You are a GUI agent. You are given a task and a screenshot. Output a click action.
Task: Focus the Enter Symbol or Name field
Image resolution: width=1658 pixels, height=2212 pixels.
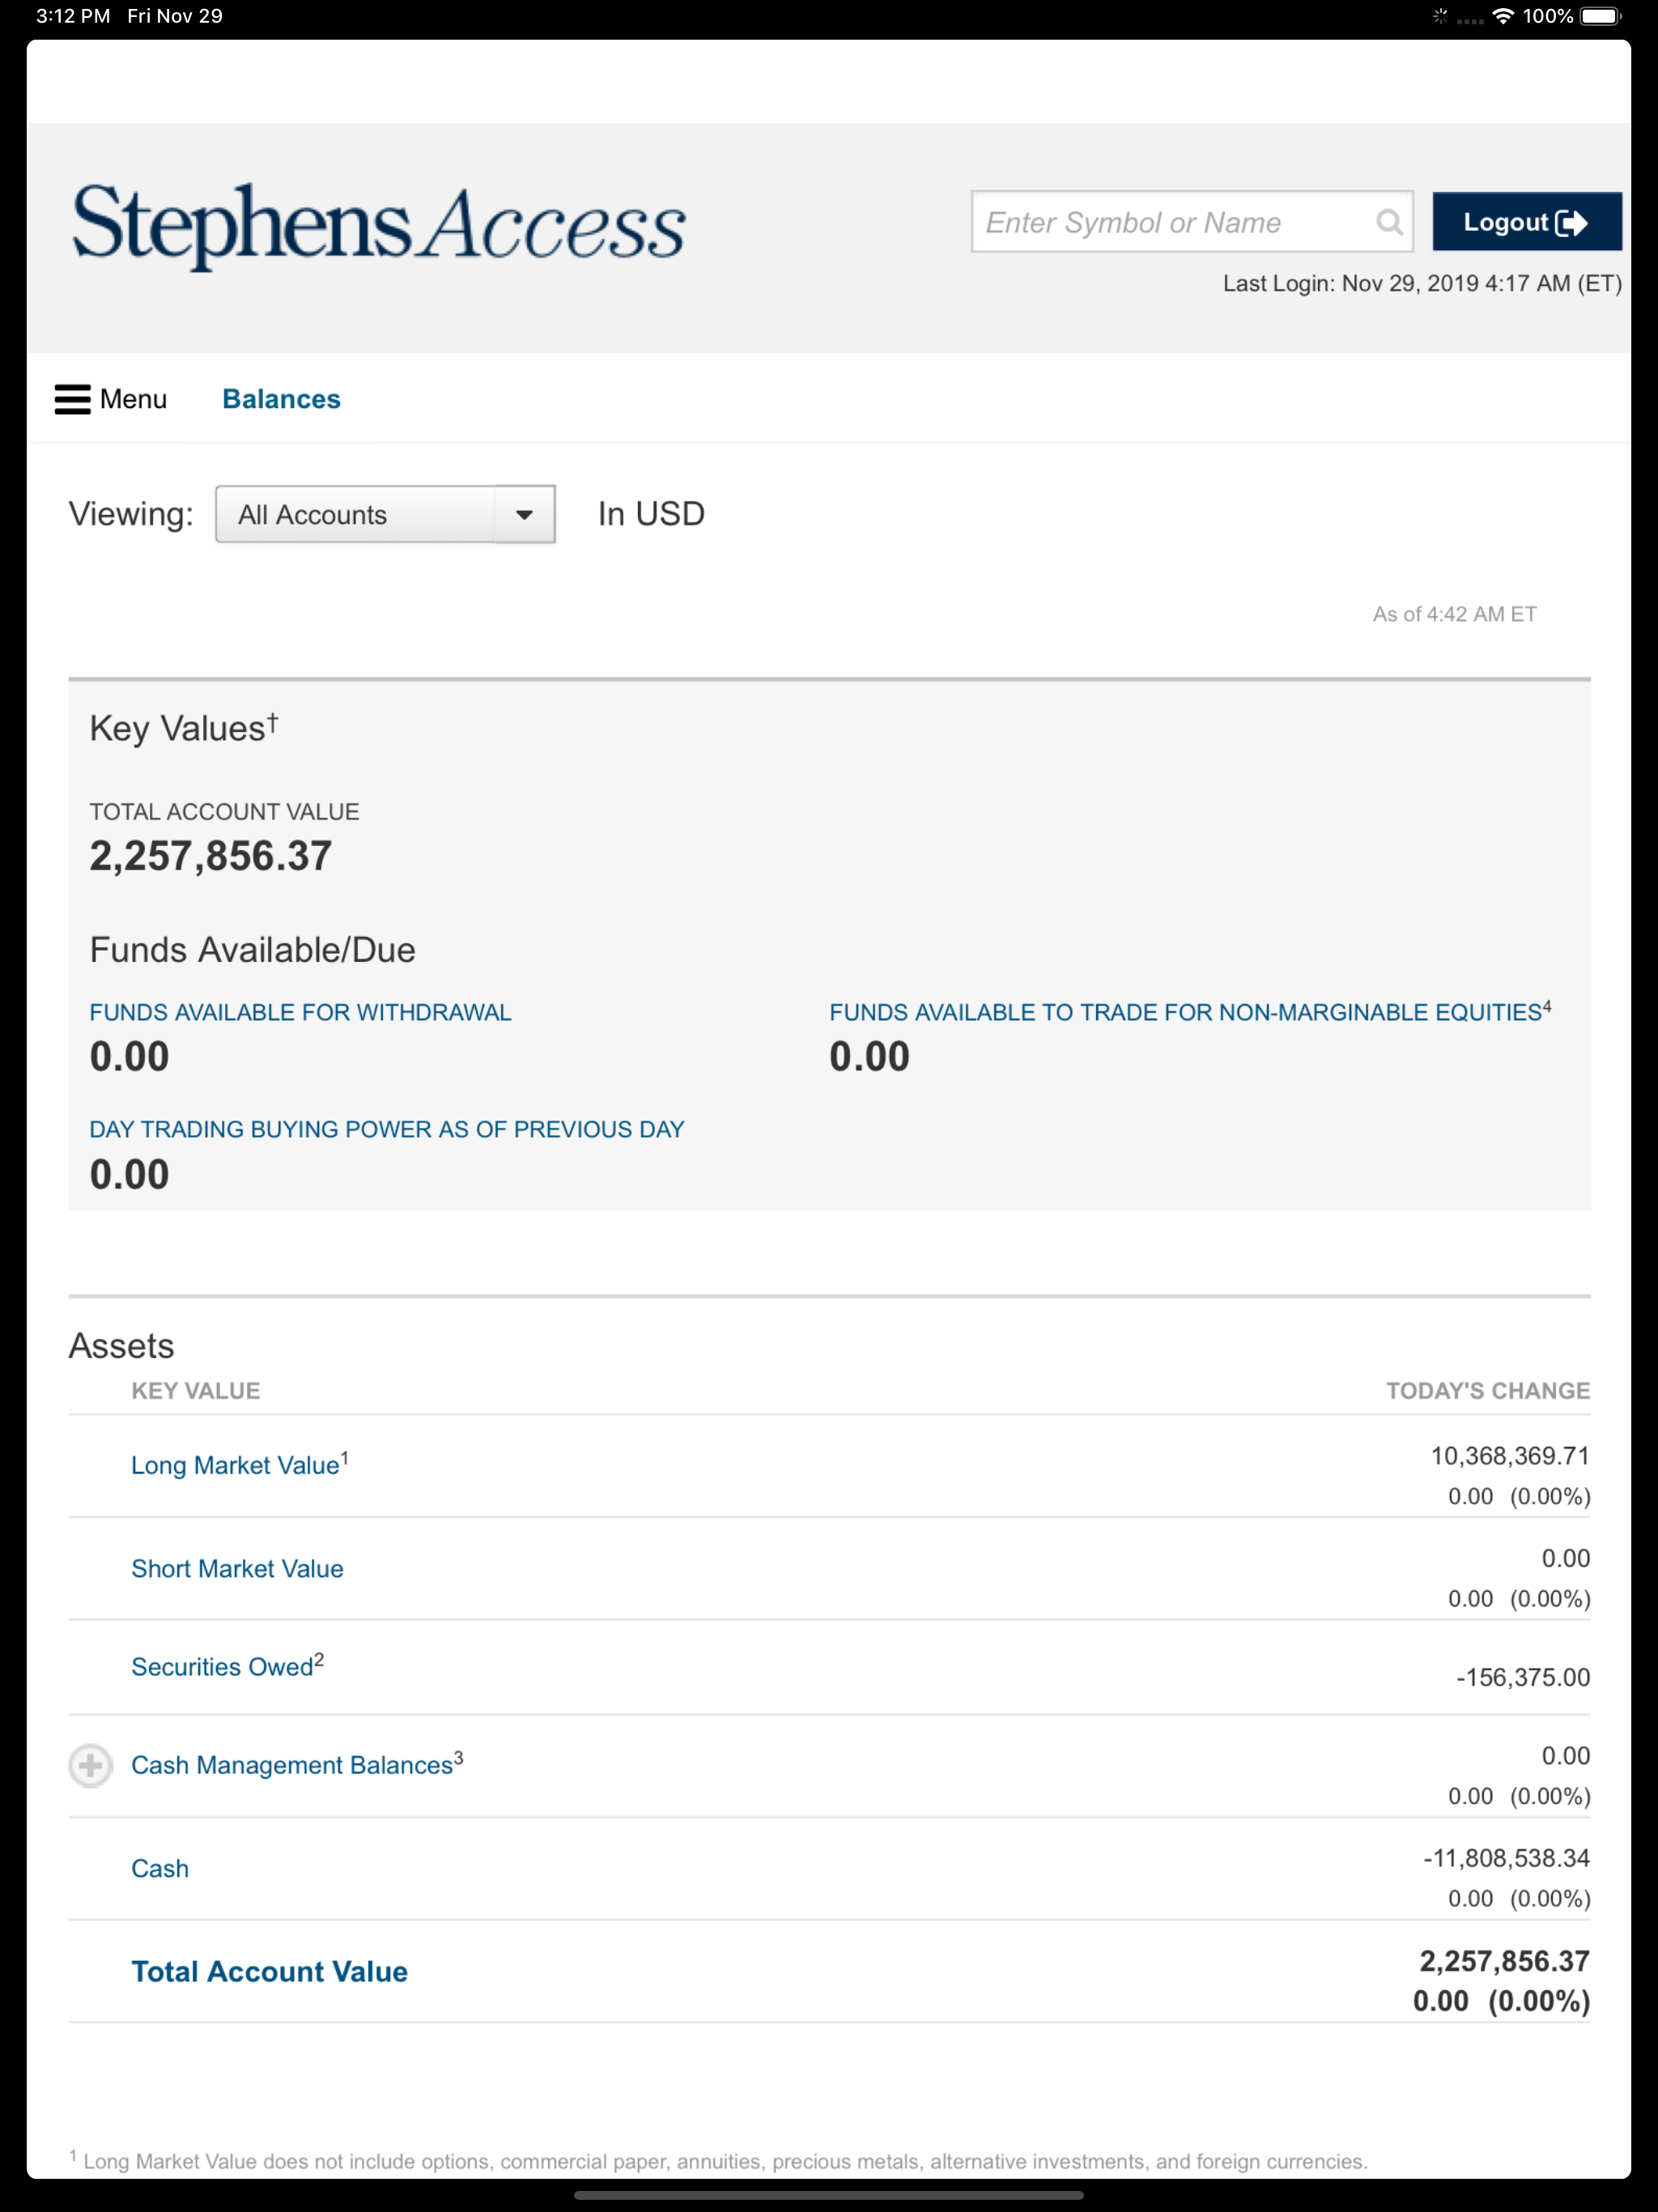[1191, 222]
